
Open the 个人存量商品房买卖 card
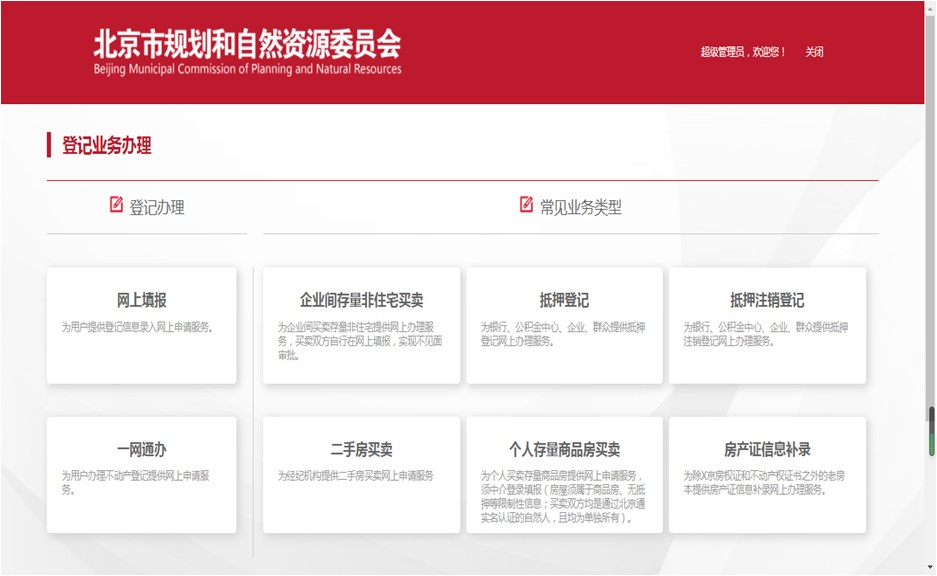(565, 475)
